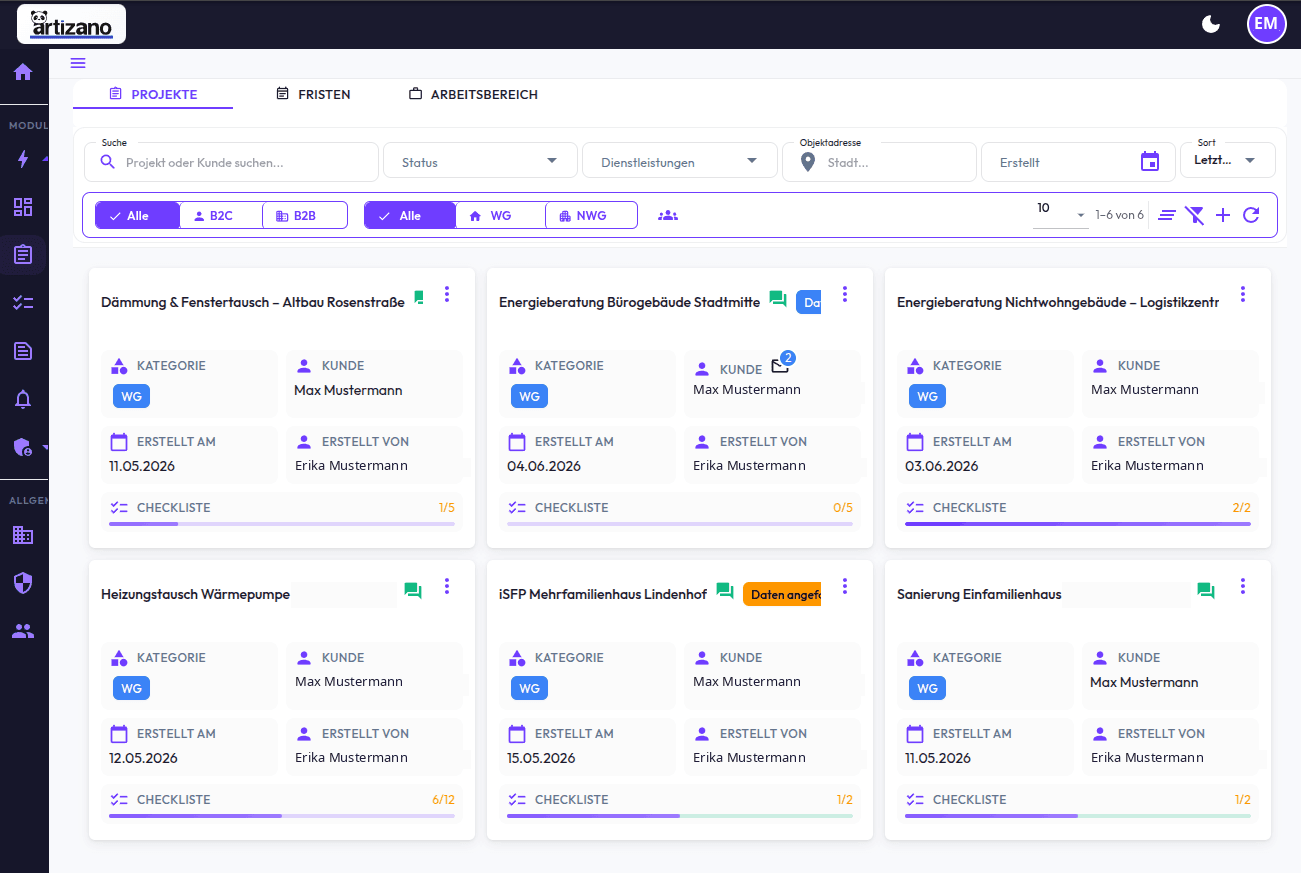Add a new project with the plus icon

[x=1223, y=215]
